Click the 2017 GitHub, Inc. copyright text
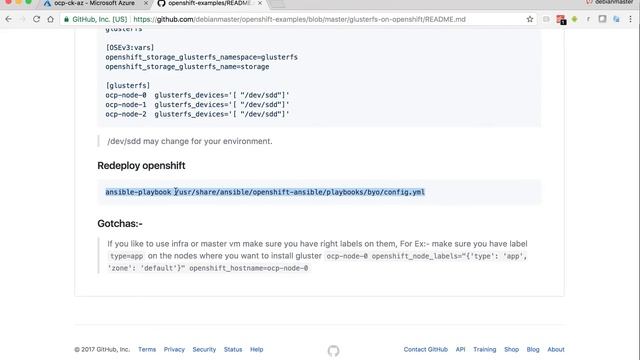This screenshot has width=640, height=360. [x=102, y=349]
